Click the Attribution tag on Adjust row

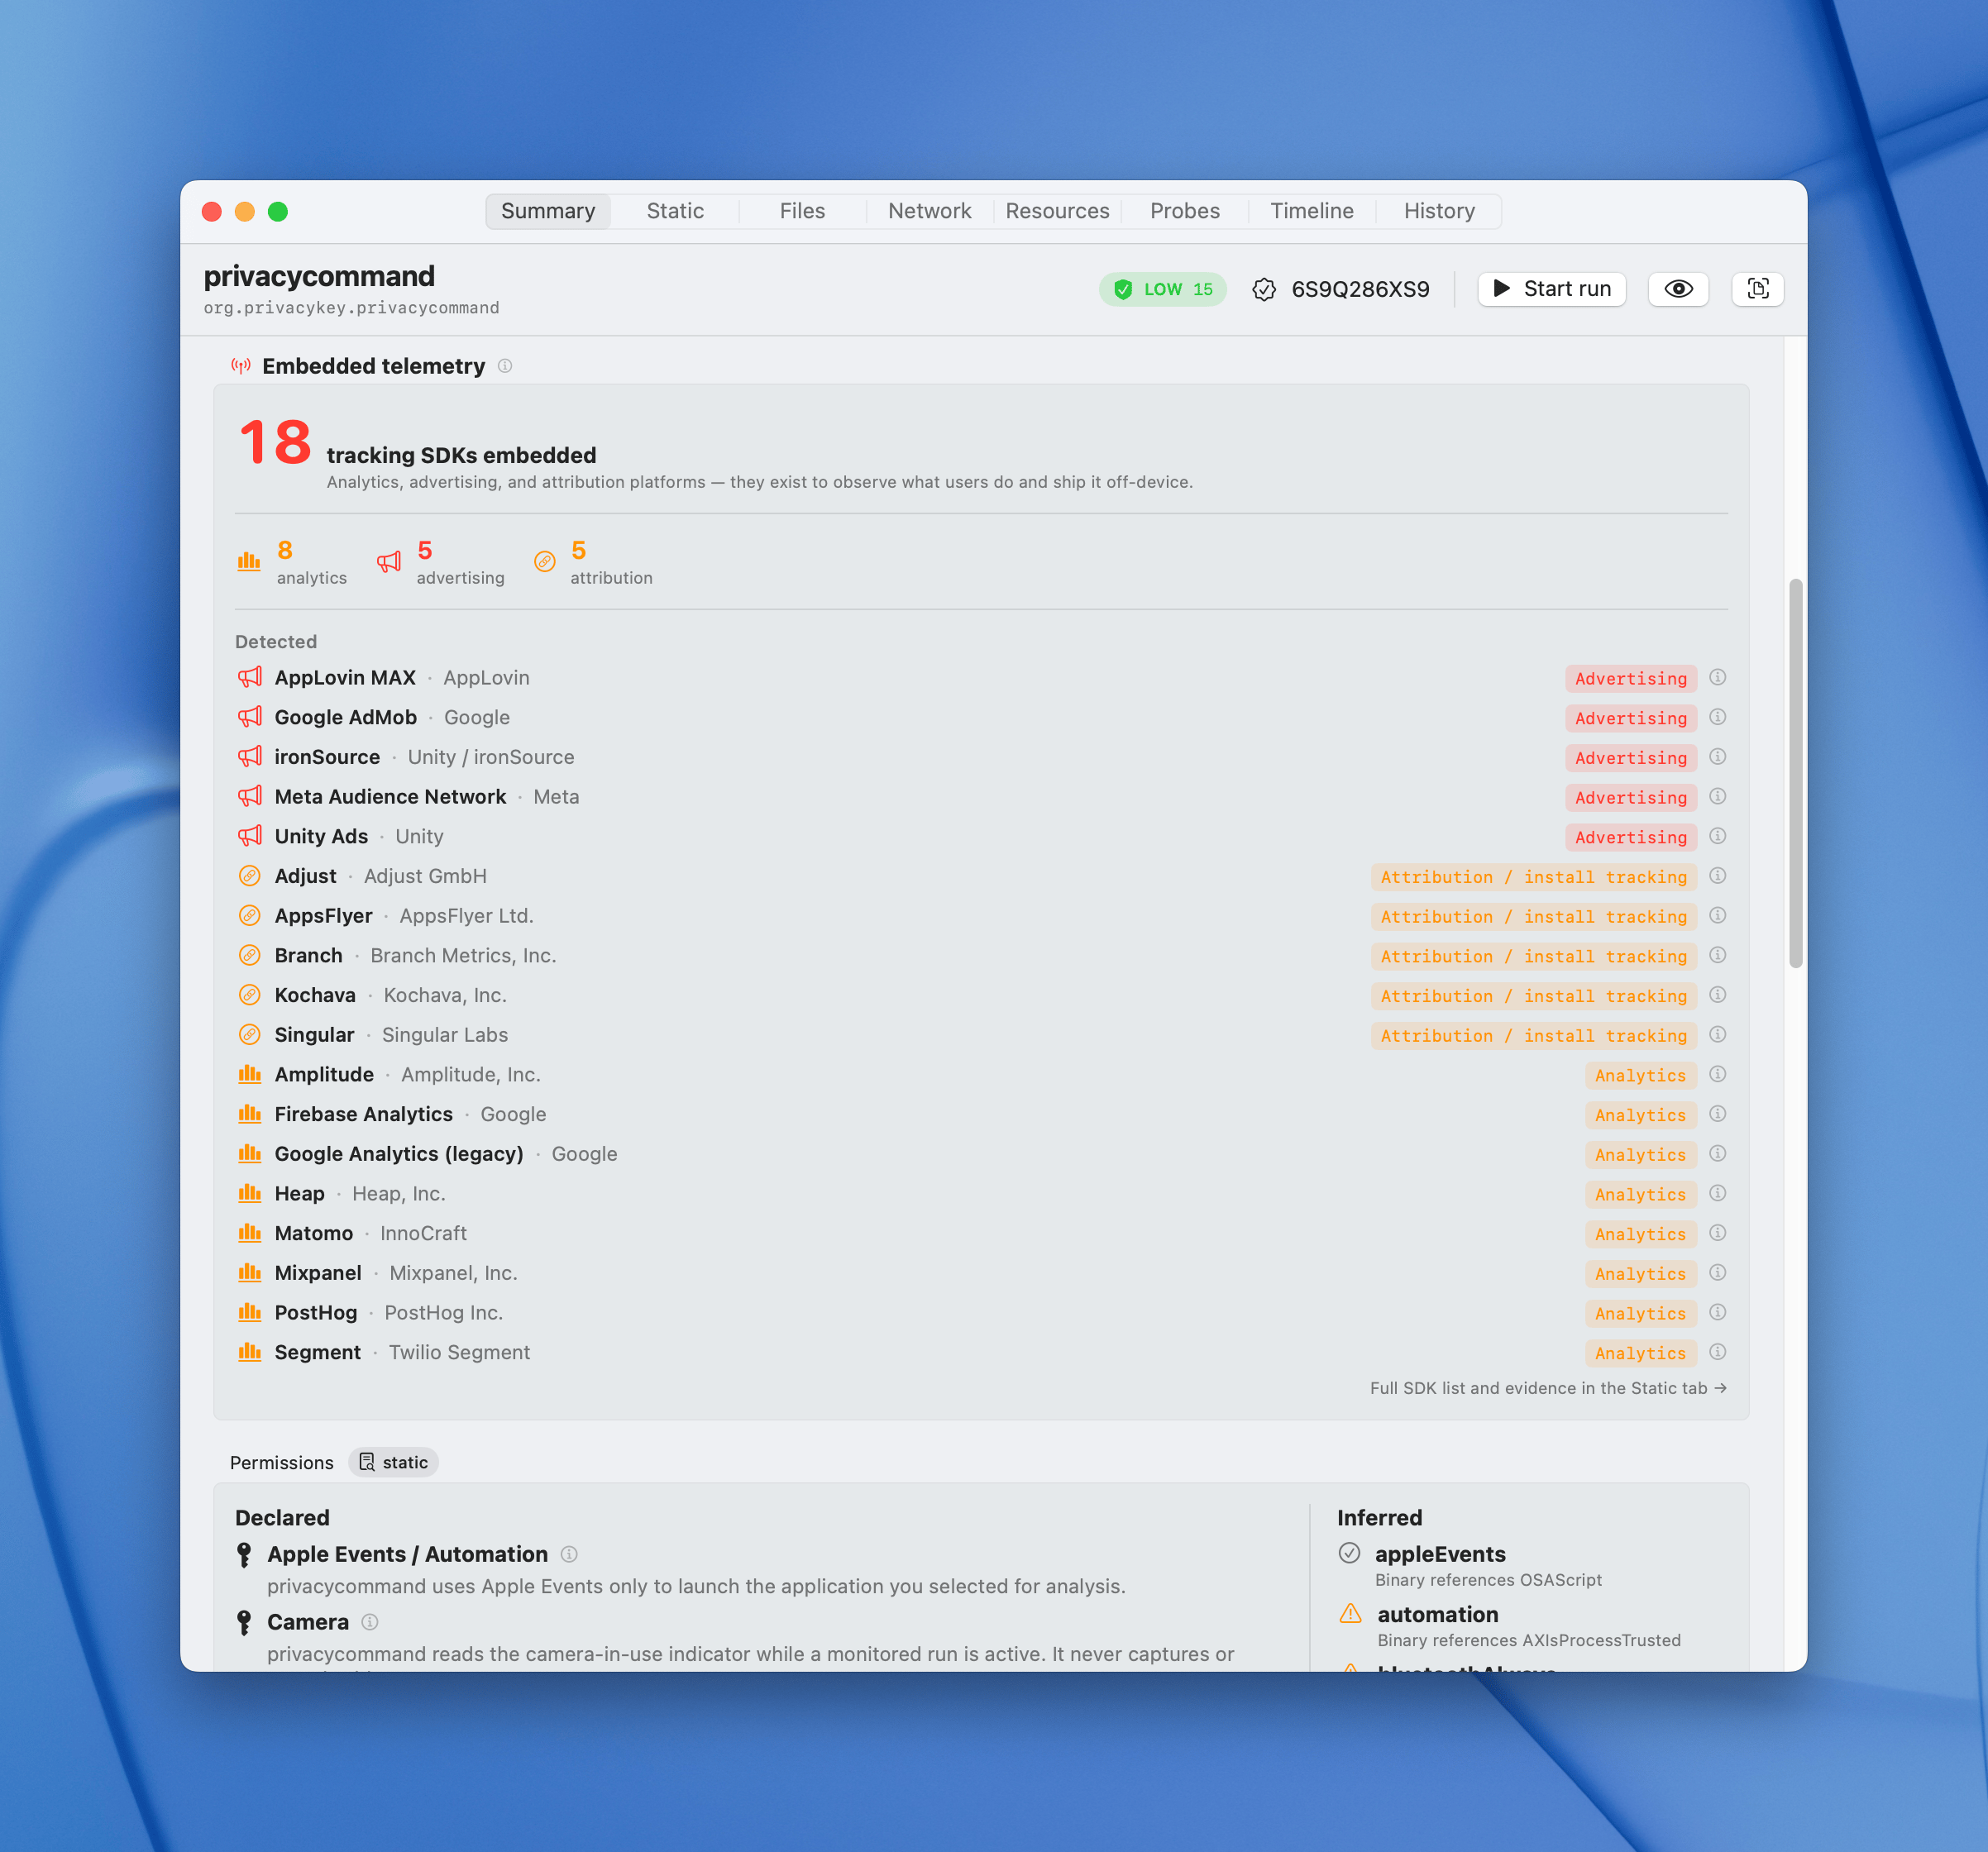tap(1533, 877)
